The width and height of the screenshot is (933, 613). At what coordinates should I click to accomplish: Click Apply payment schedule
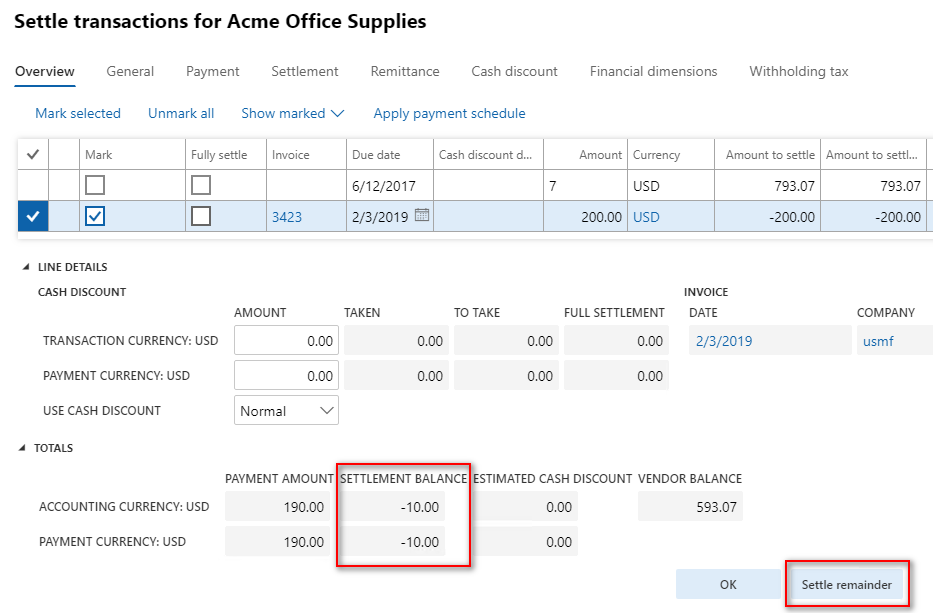tap(449, 113)
